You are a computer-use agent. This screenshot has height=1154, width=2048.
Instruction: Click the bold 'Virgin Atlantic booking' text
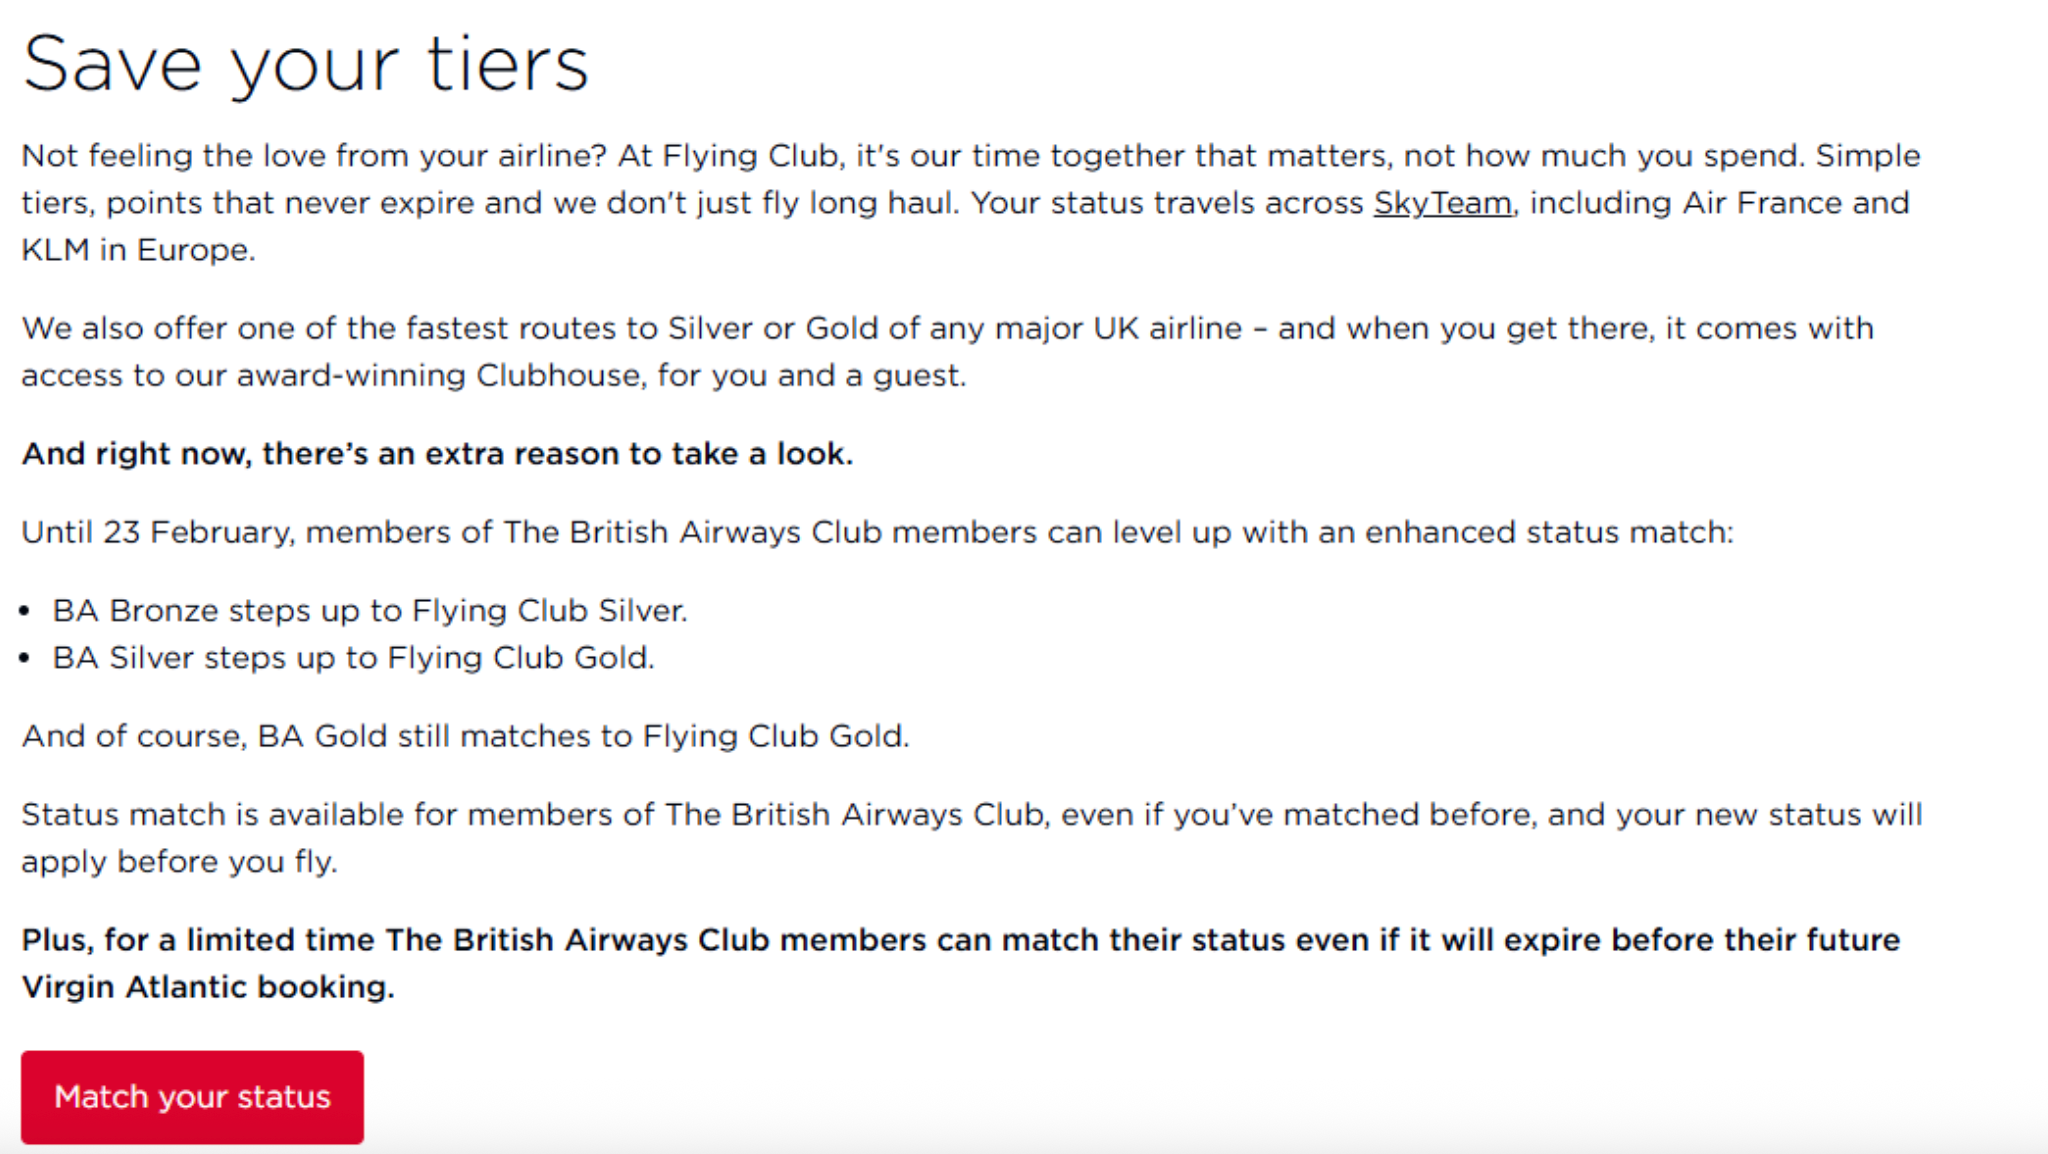tap(207, 988)
